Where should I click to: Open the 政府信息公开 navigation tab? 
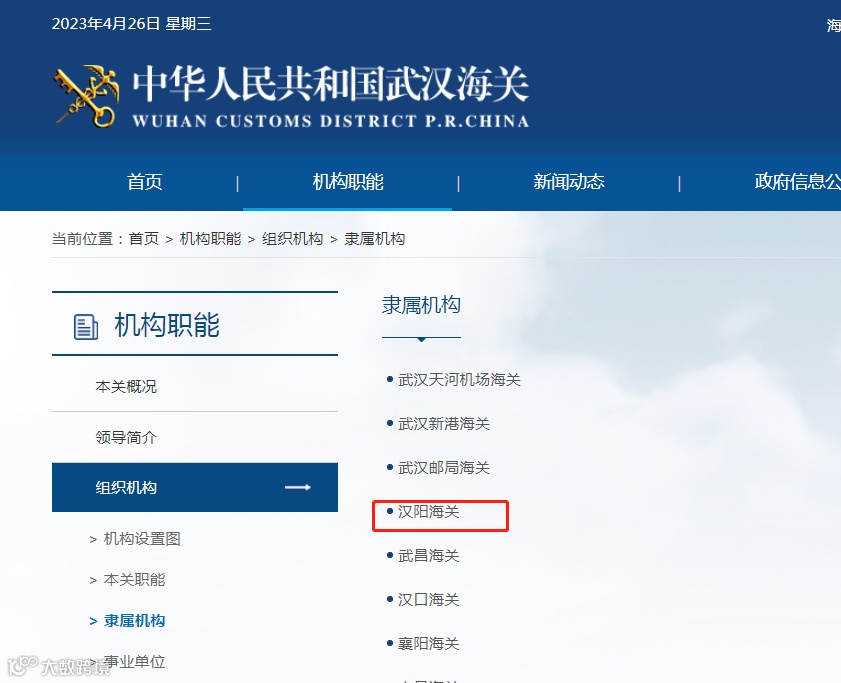797,182
